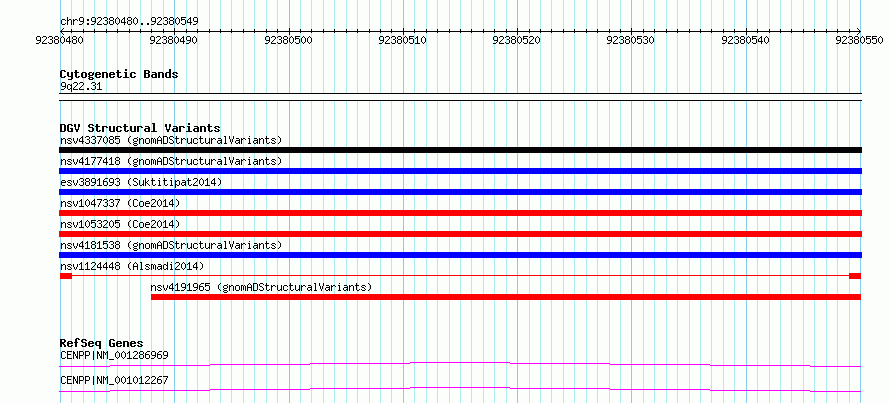Click the magenta line of CENPP|NM_001012267
This screenshot has height=403, width=890.
click(x=460, y=389)
